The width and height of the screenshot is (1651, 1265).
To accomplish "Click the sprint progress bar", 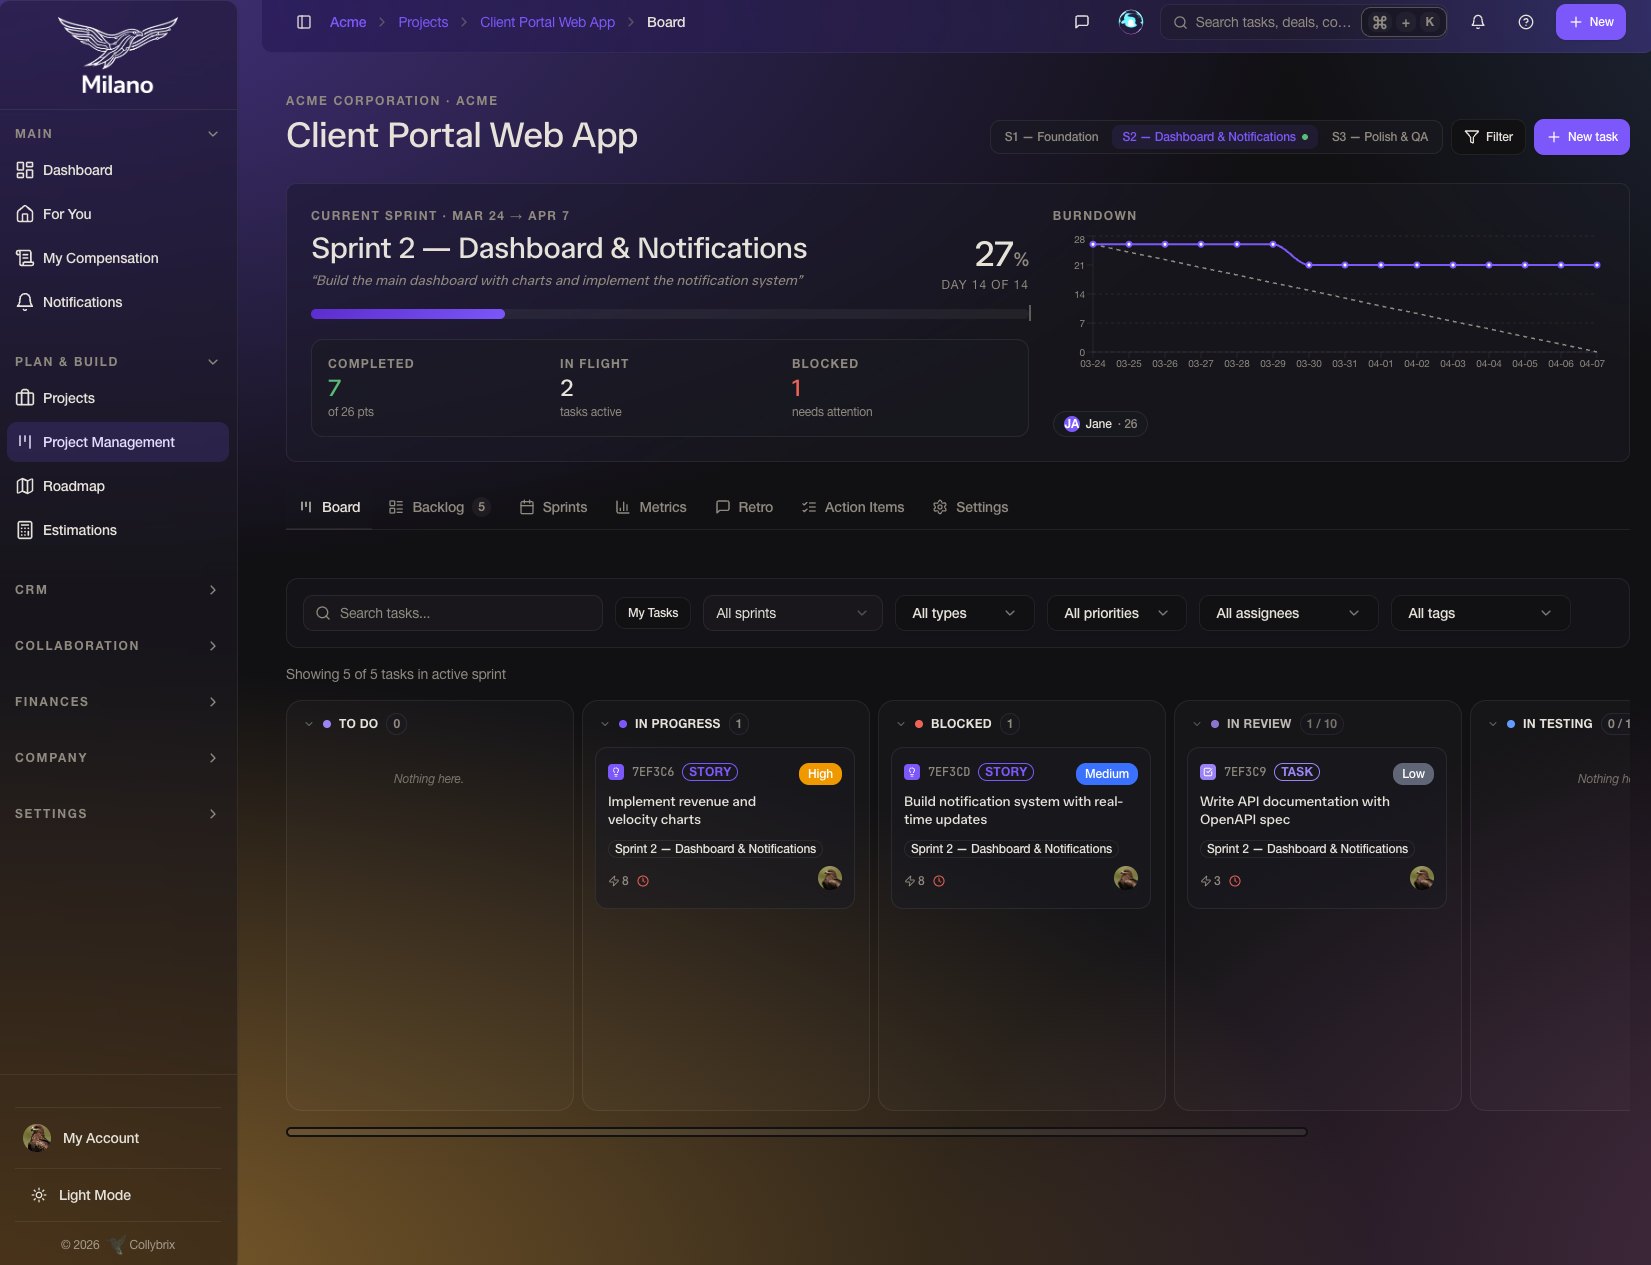I will pos(670,314).
